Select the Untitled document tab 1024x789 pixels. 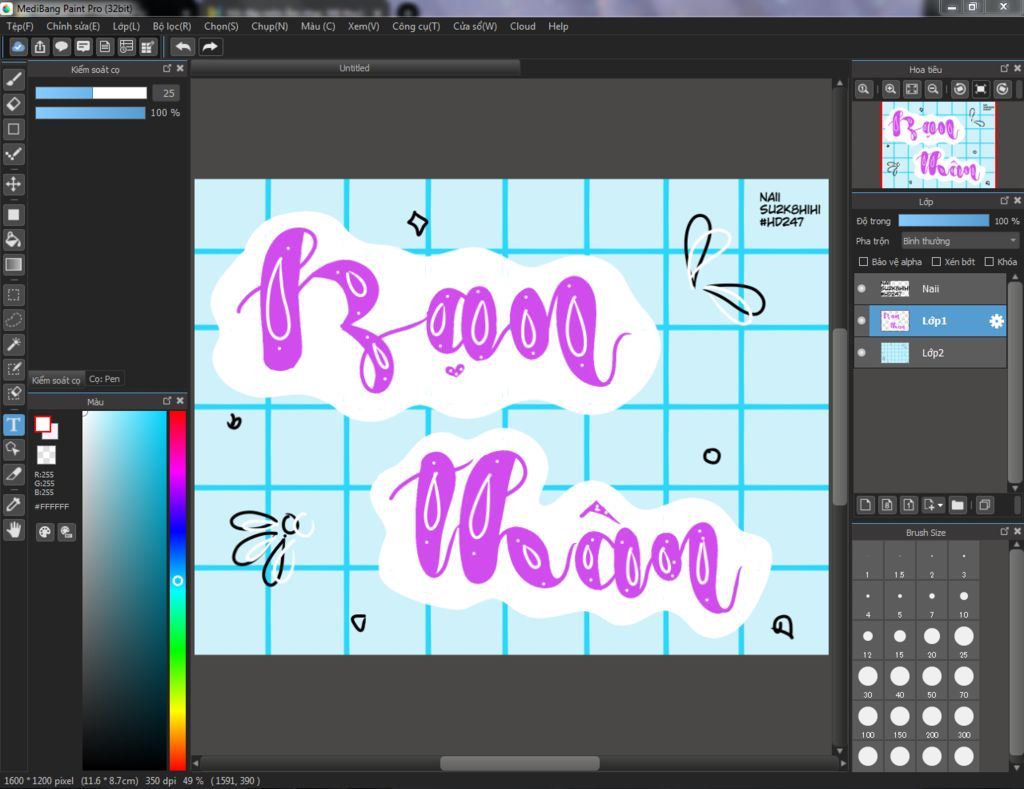coord(355,68)
